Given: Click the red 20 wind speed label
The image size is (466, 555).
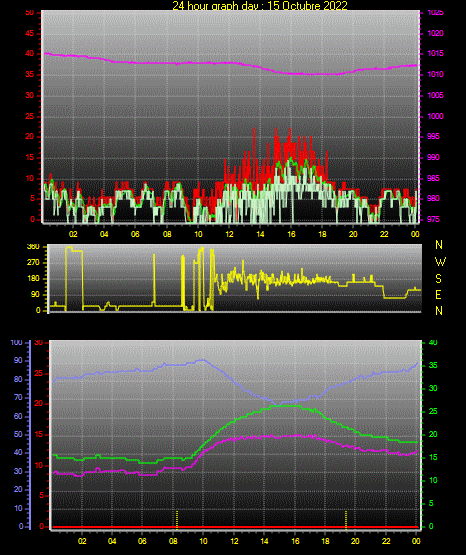Looking at the screenshot, I should coord(29,137).
